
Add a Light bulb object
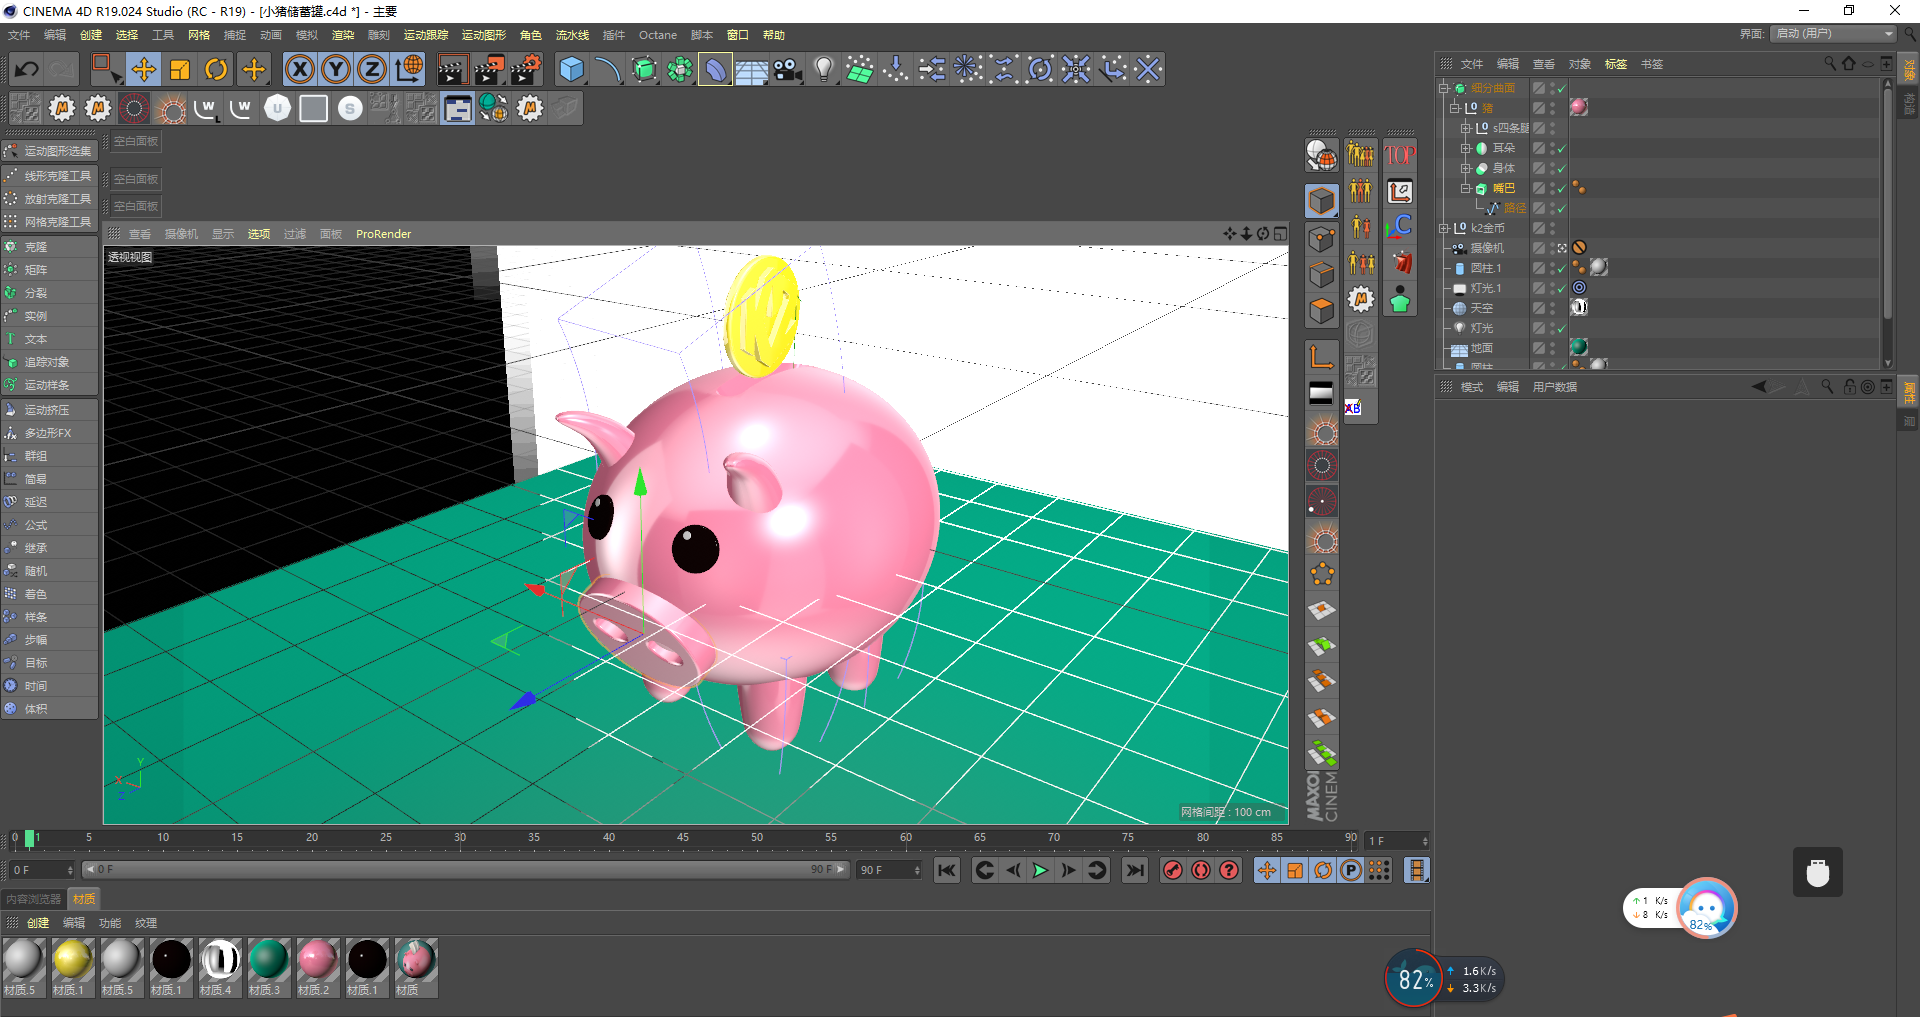point(824,69)
